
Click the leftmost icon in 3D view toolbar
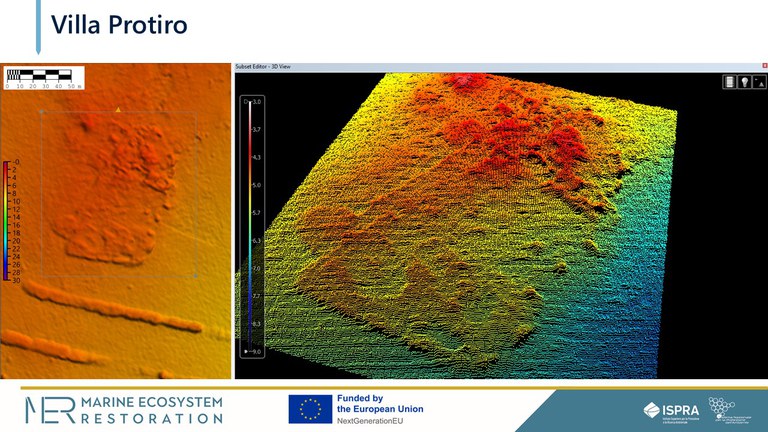click(729, 82)
